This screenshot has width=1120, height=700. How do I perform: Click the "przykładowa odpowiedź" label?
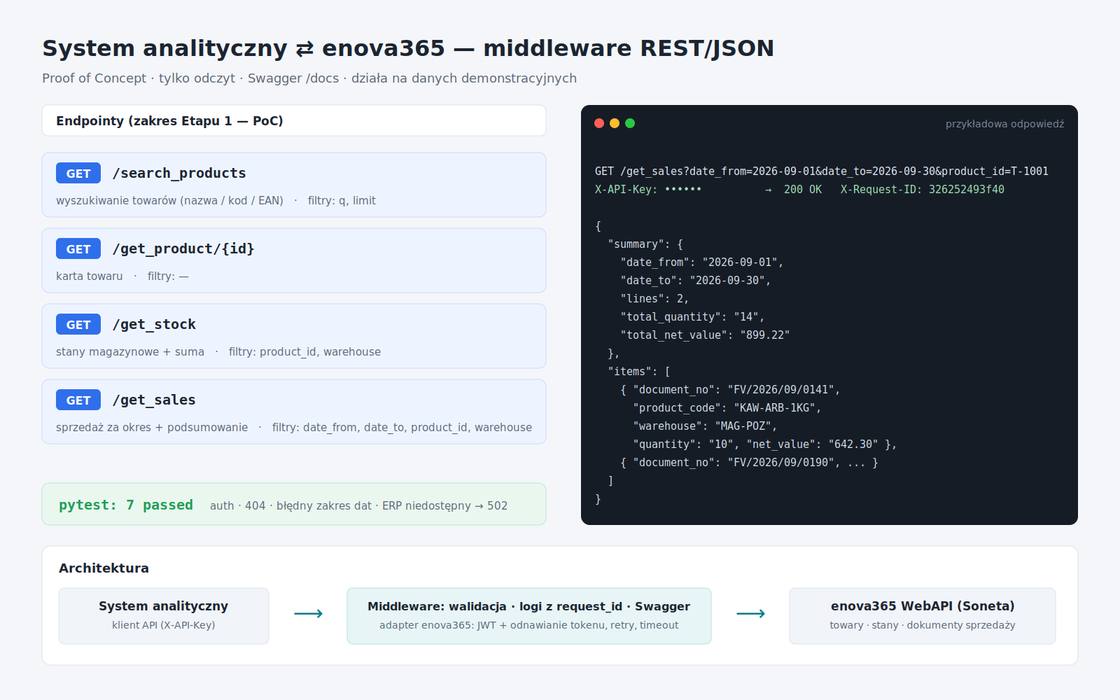tap(1005, 124)
